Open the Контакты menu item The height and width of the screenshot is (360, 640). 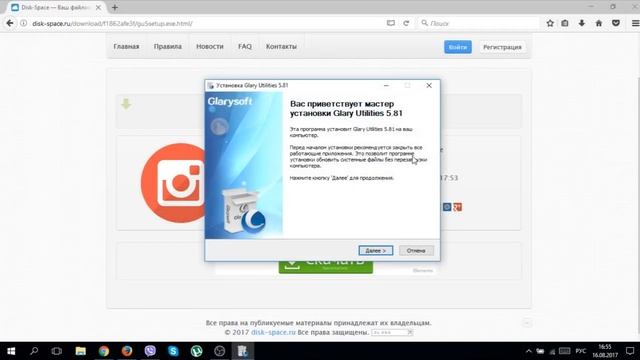click(281, 47)
